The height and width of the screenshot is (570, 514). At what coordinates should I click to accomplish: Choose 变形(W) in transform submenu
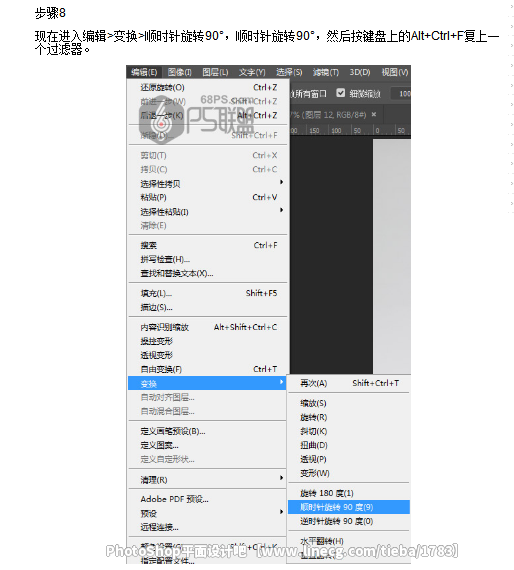[x=349, y=473]
